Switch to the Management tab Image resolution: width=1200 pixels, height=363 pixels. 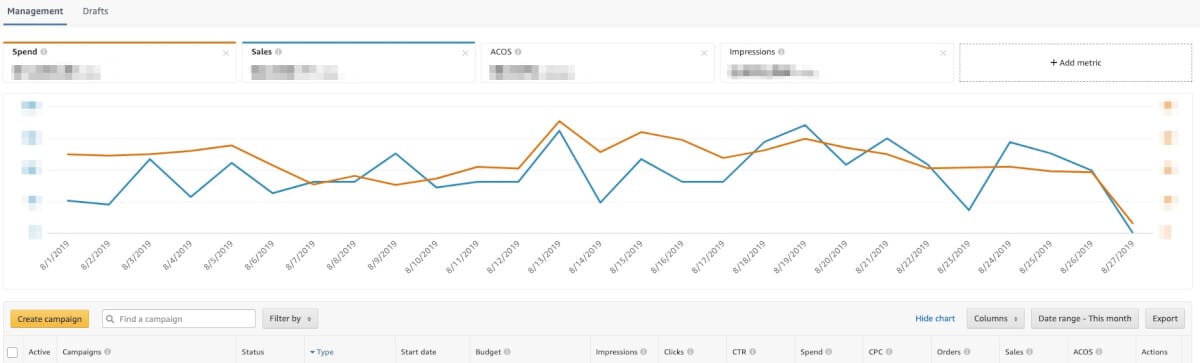[35, 11]
